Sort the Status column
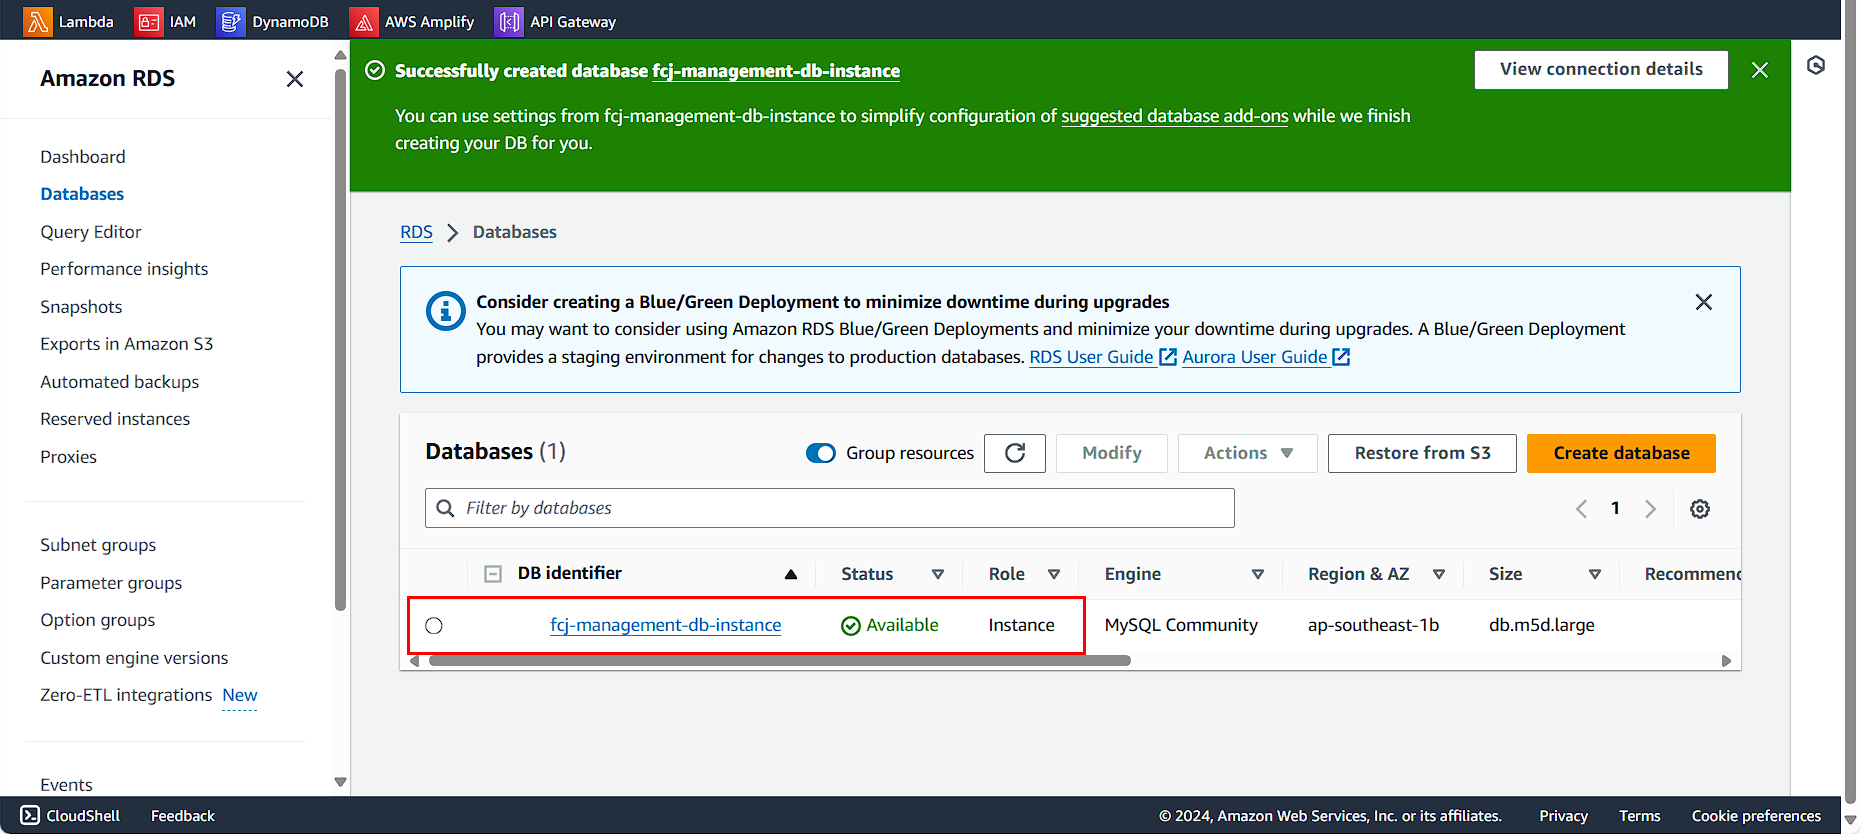 [x=938, y=574]
